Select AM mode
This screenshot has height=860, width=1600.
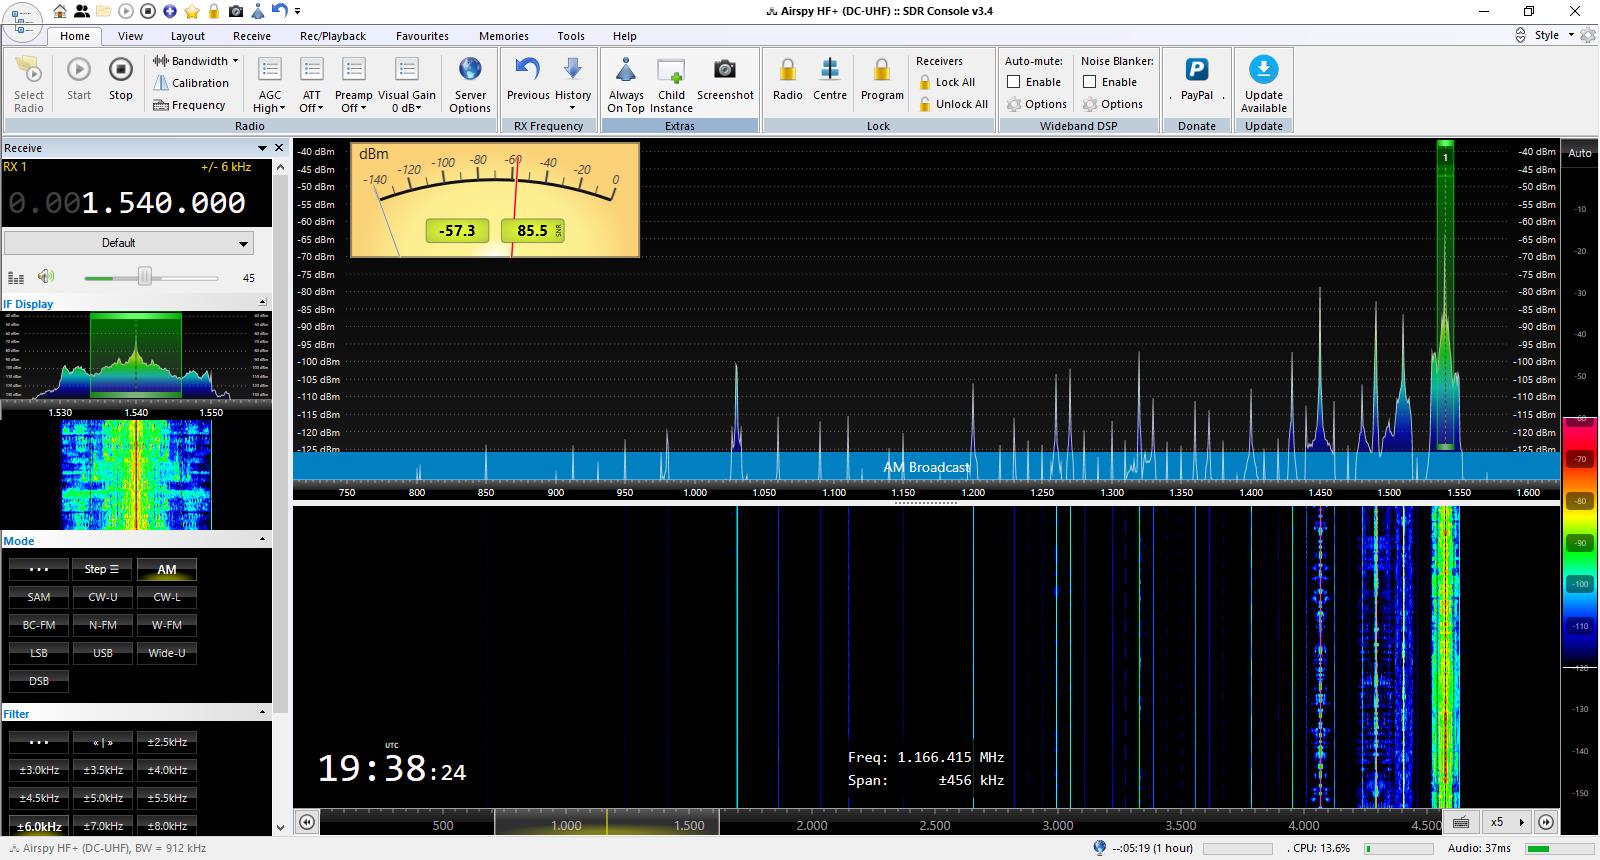click(167, 569)
